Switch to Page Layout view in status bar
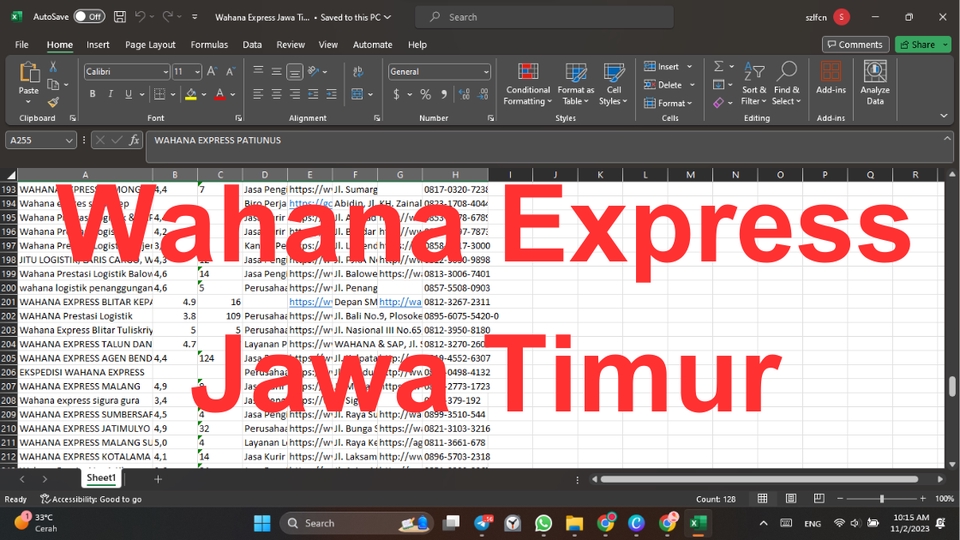Screen dimensions: 960x540 [x=791, y=499]
